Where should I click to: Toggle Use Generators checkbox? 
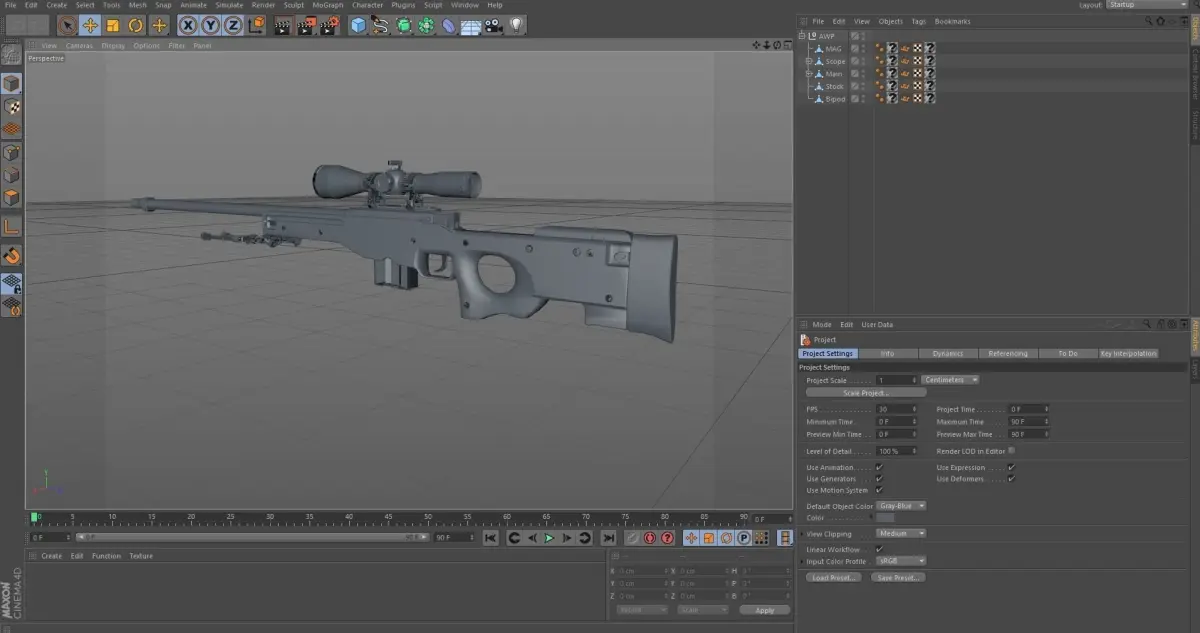click(x=879, y=478)
